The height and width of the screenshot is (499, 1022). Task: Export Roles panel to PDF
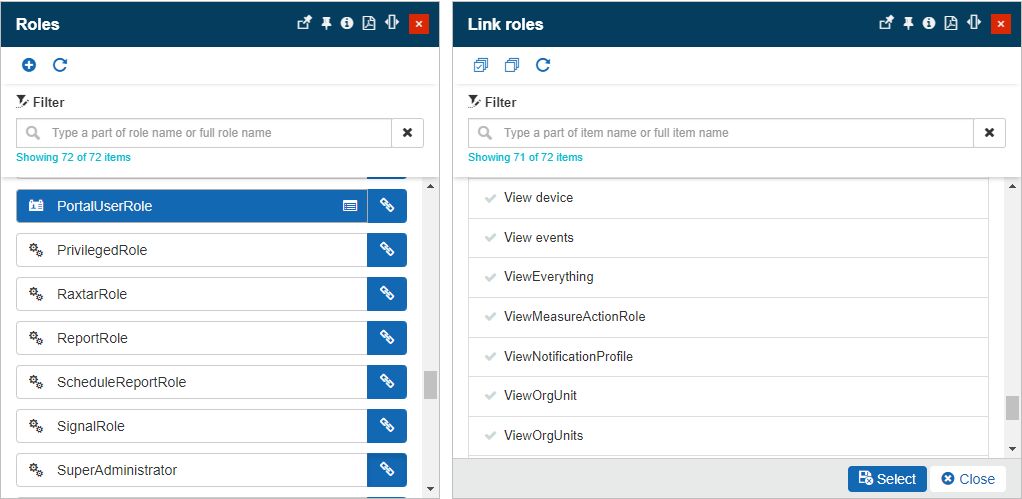[x=369, y=23]
